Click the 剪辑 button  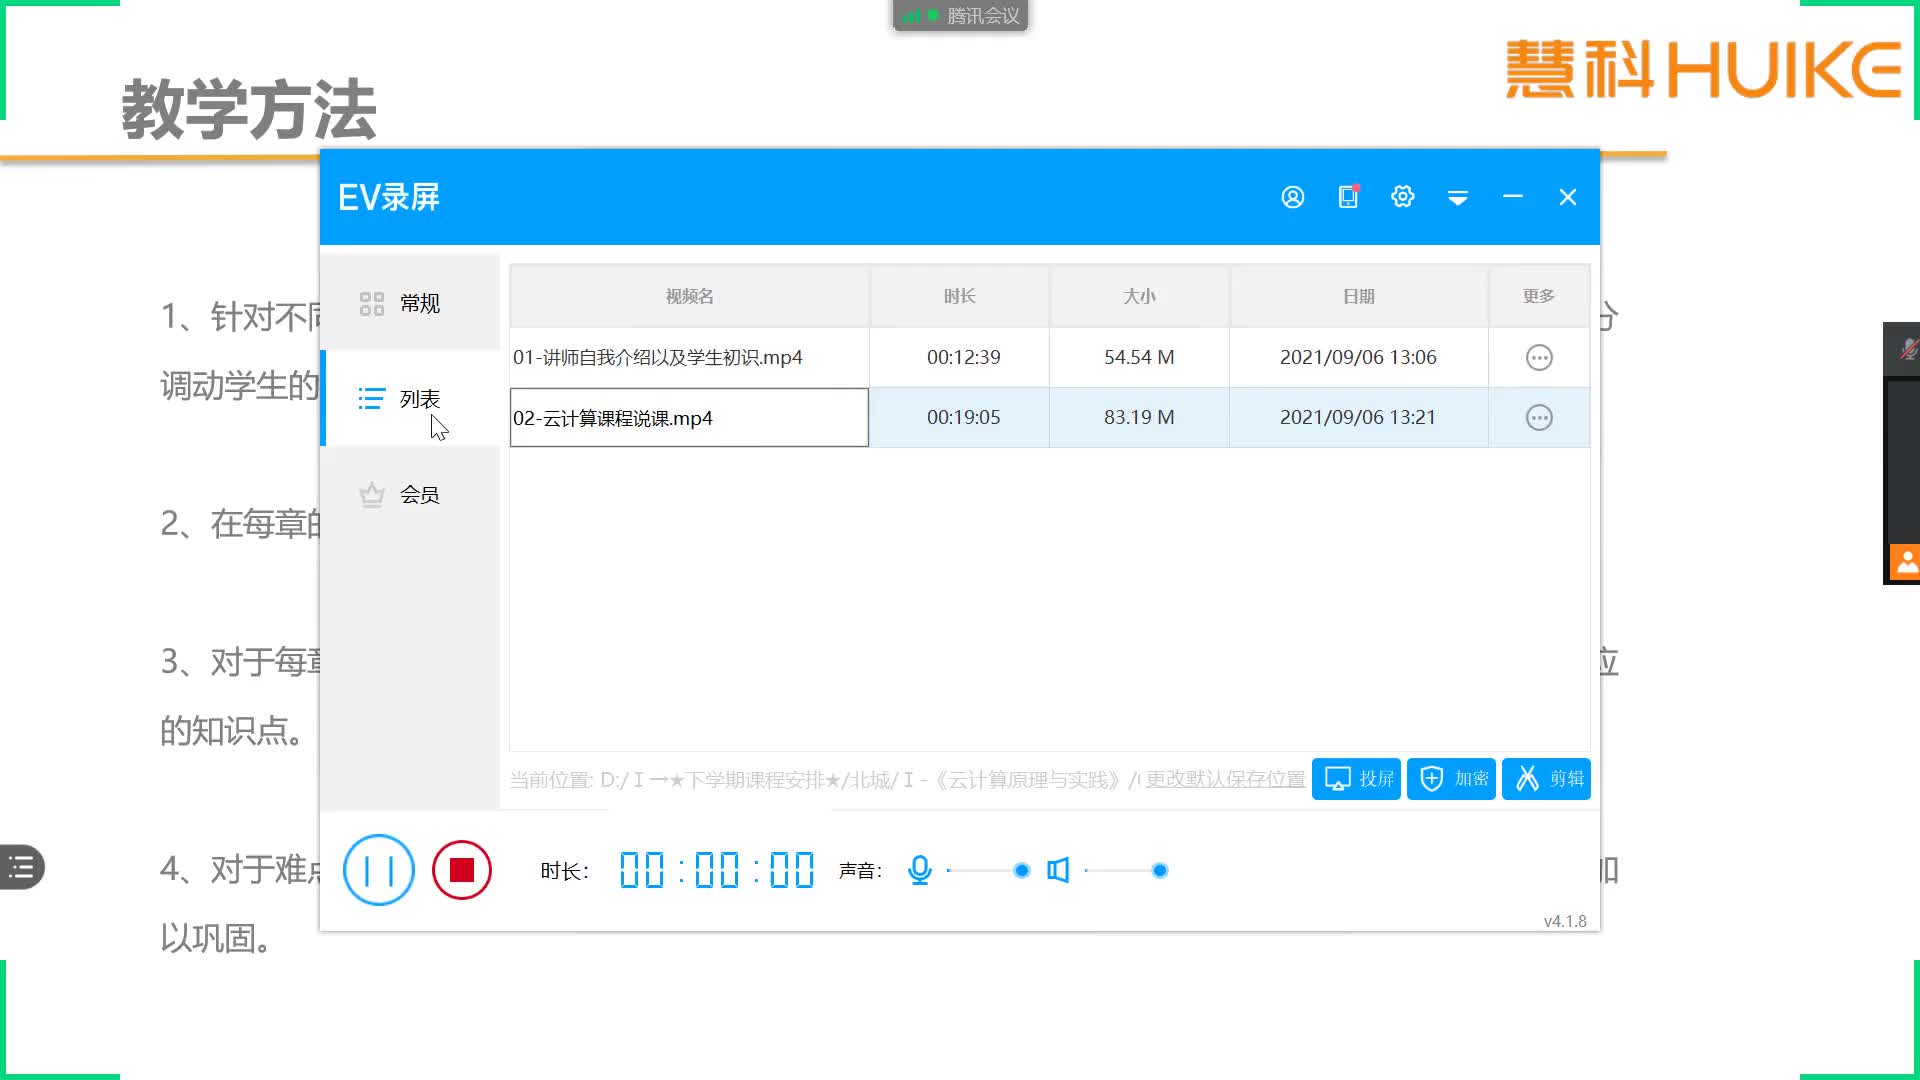point(1546,779)
